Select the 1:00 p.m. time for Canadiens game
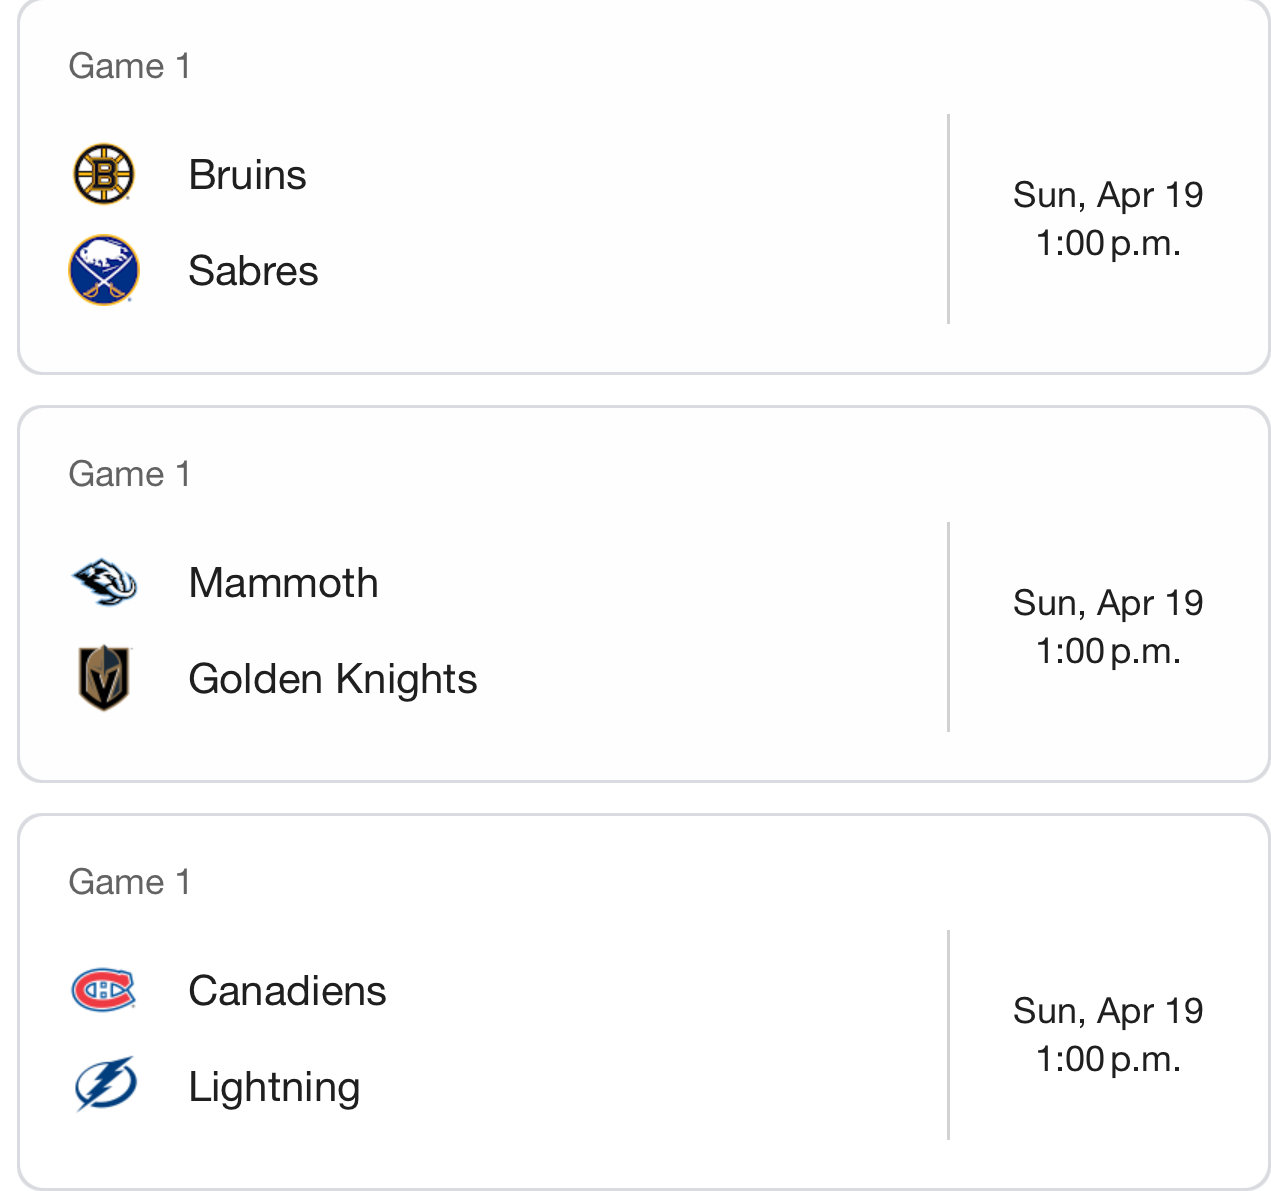The image size is (1271, 1191). point(1108,1059)
